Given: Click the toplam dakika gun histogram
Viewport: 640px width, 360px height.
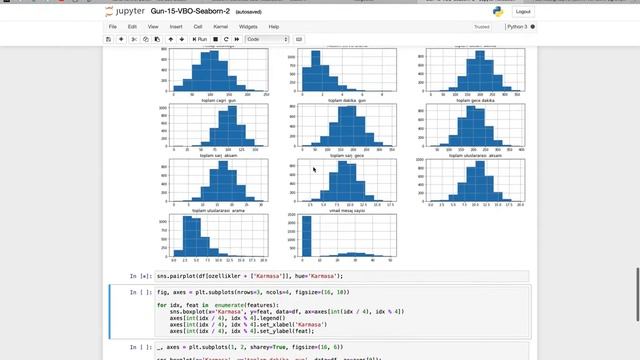Looking at the screenshot, I should [347, 125].
